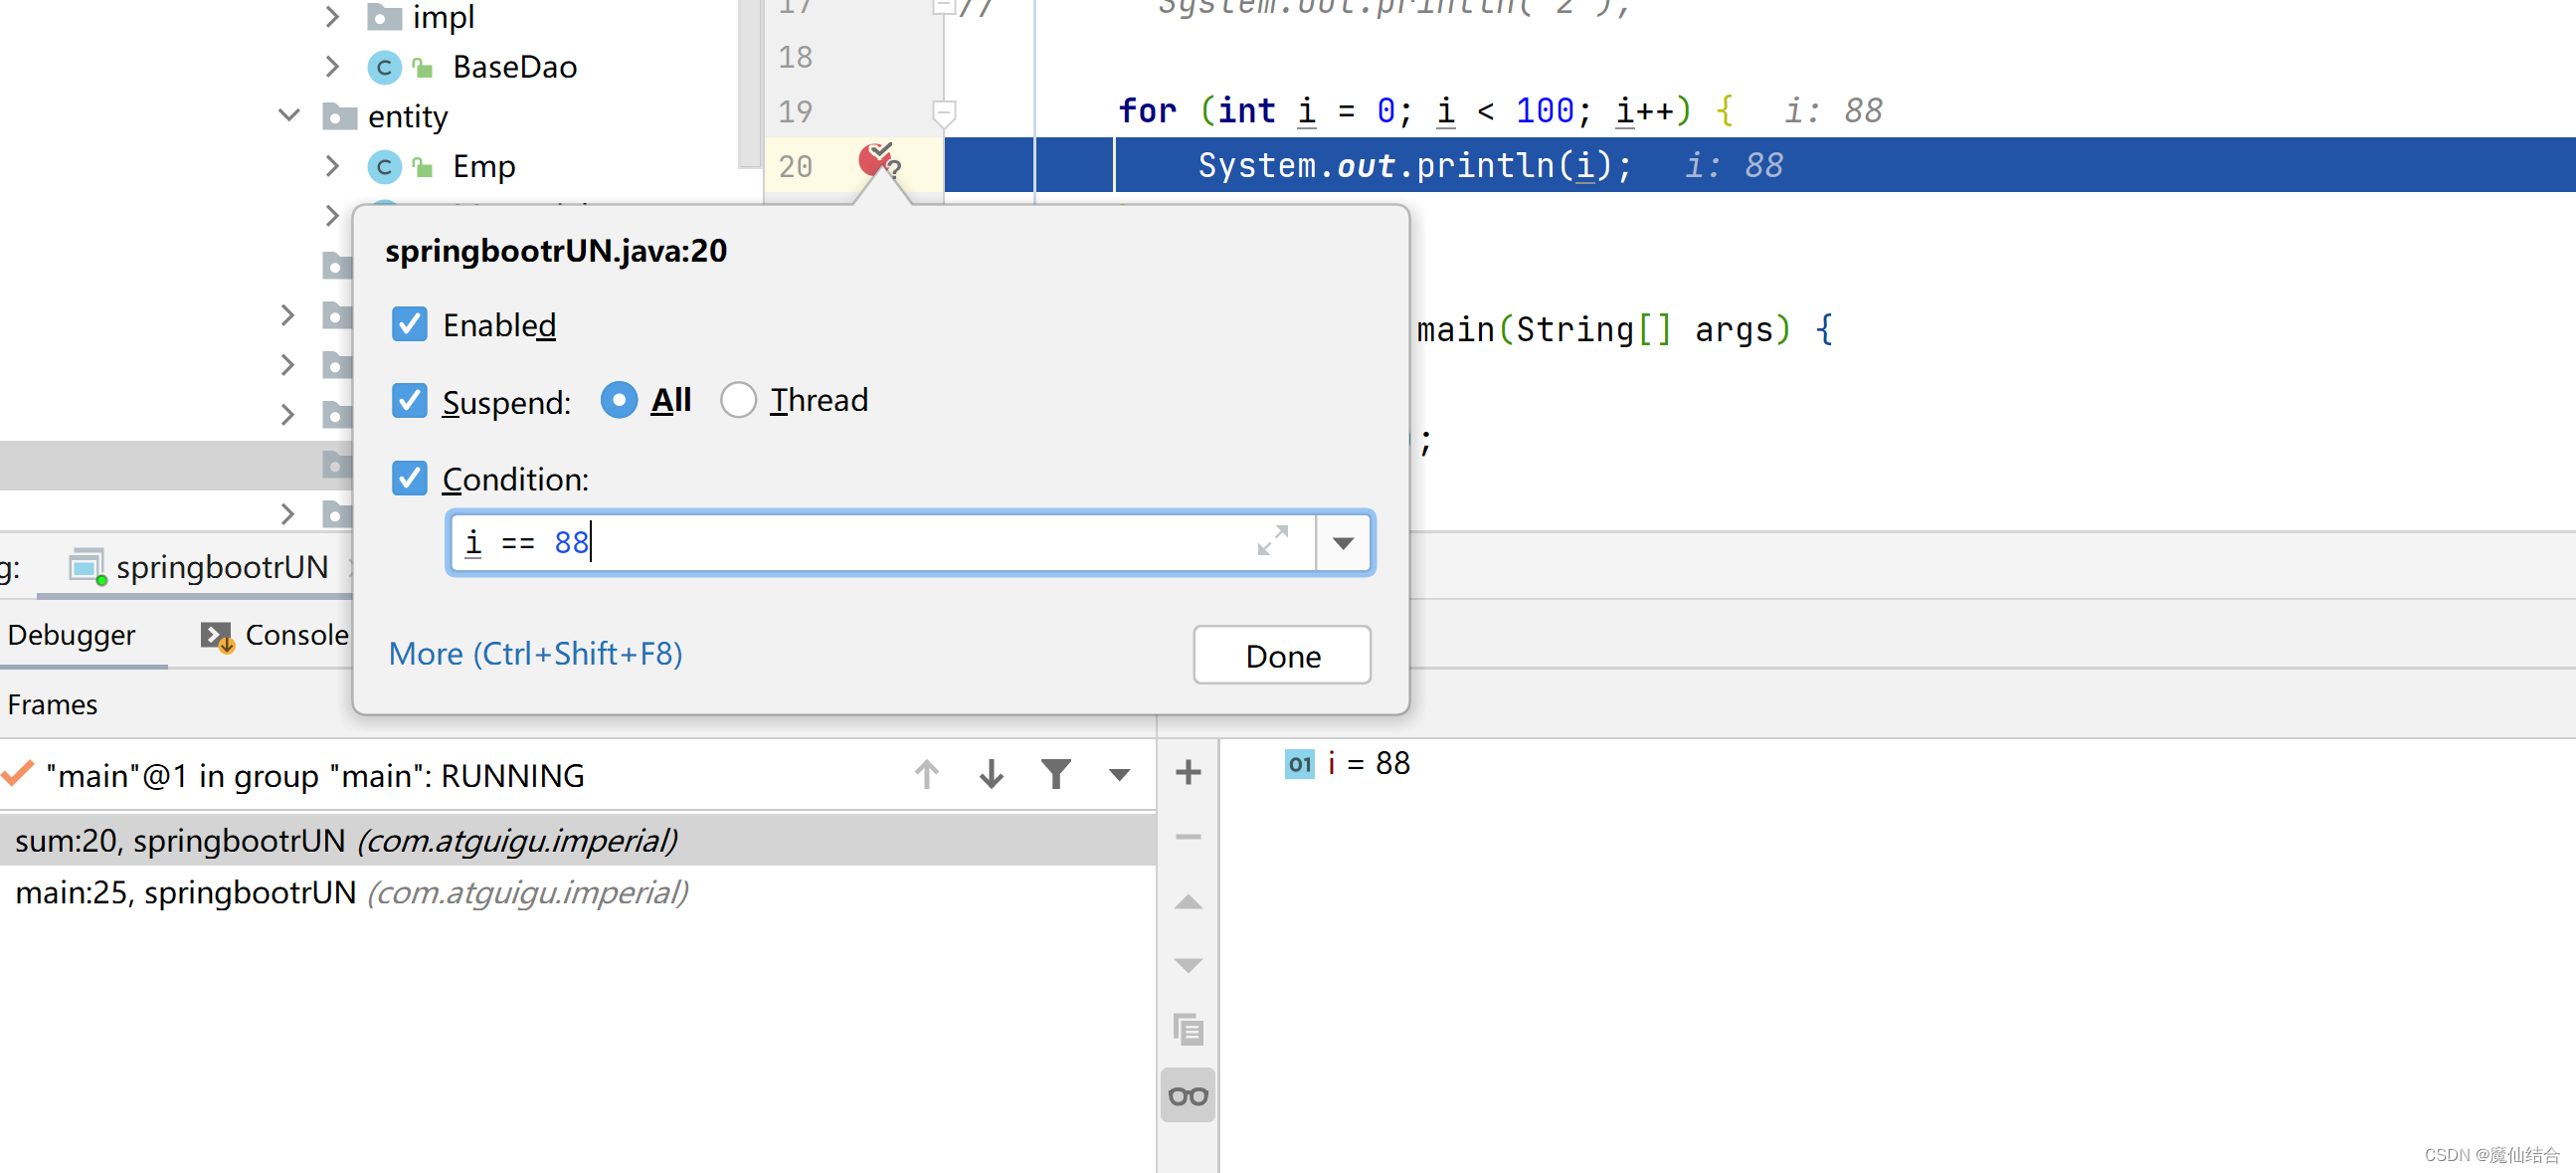Image resolution: width=2576 pixels, height=1173 pixels.
Task: Toggle show watches glasses icon
Action: pos(1188,1096)
